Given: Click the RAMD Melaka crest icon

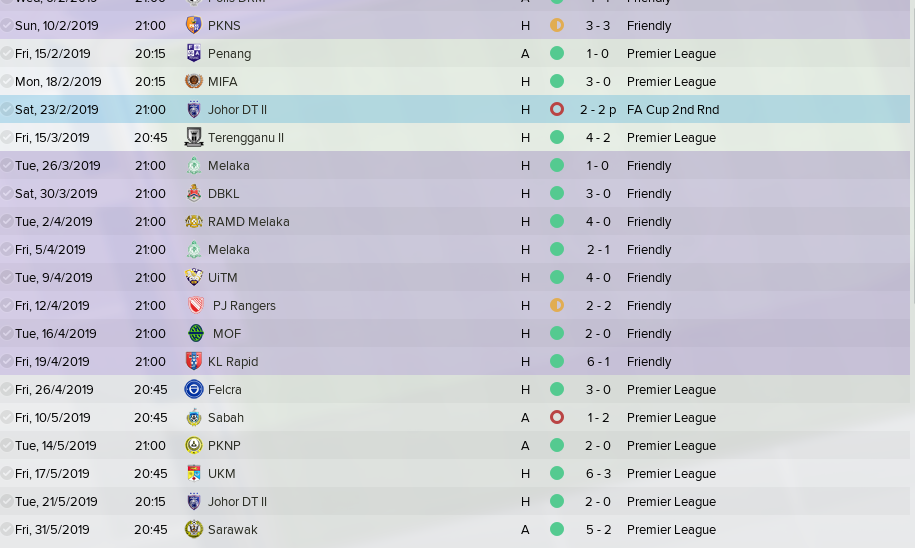Looking at the screenshot, I should coord(193,221).
